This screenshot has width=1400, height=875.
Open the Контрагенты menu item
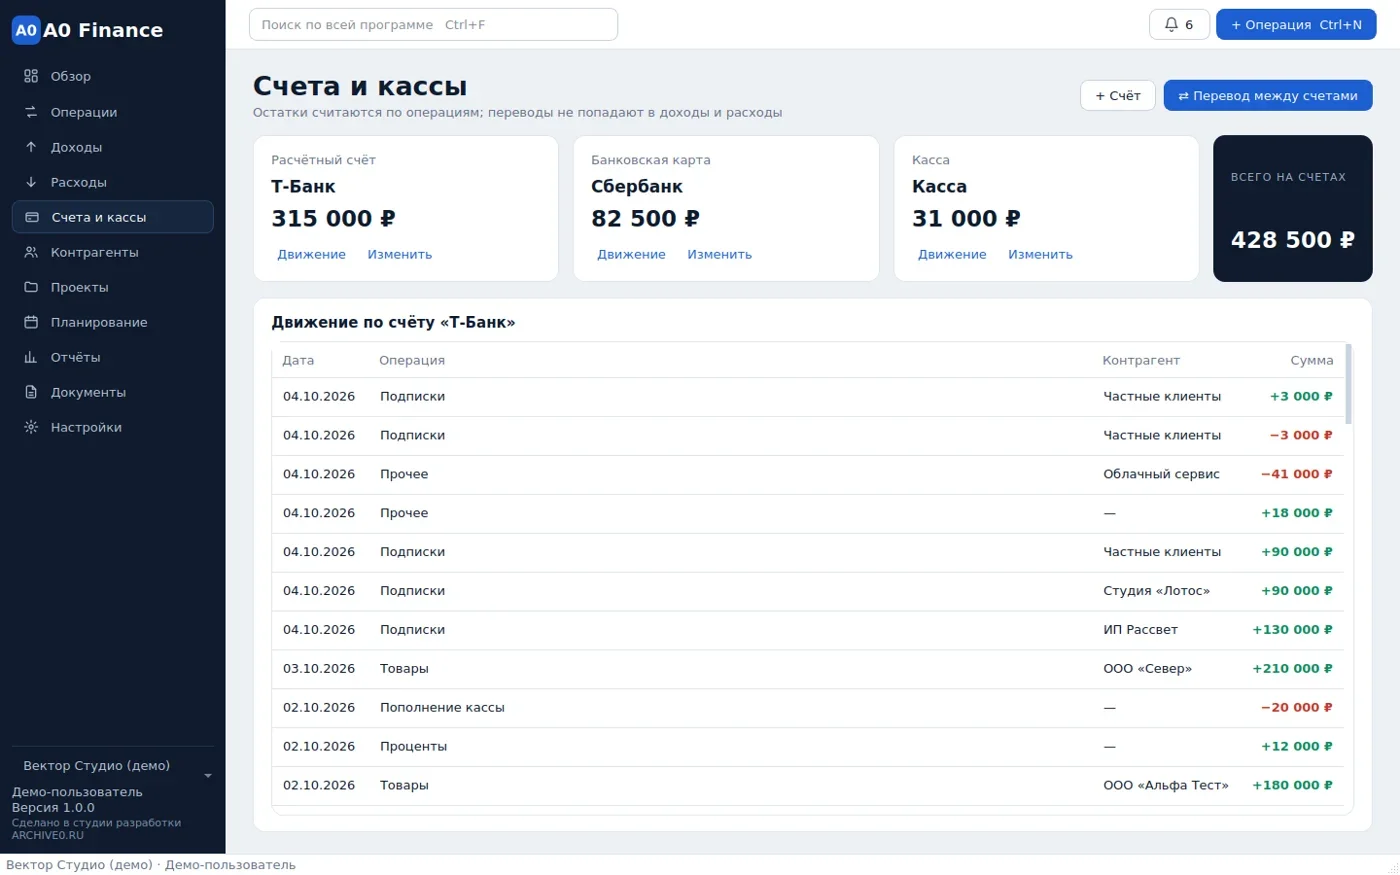112,252
